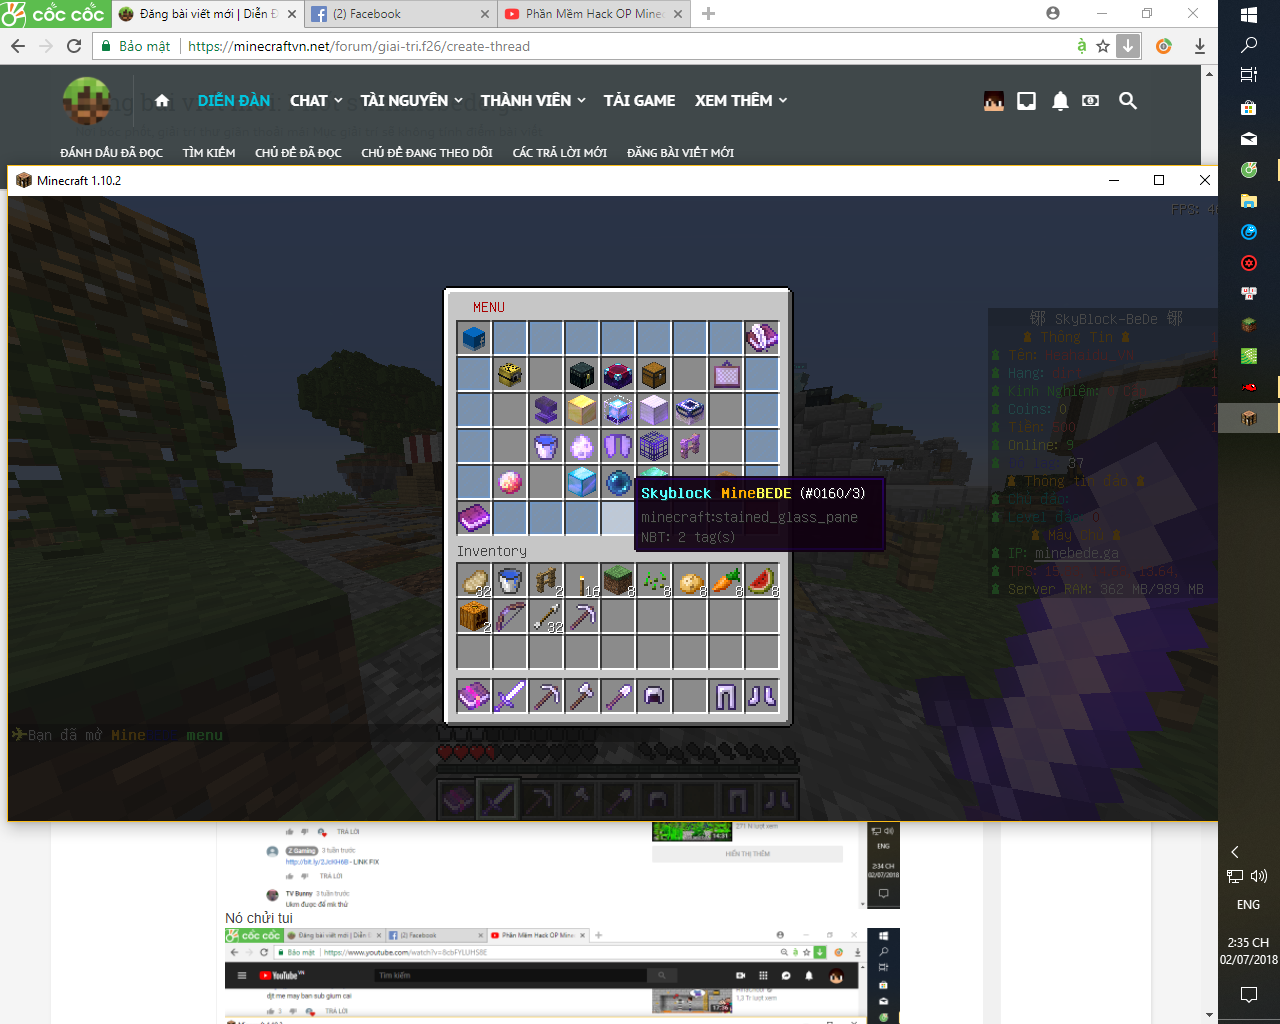Select the arrow stack in Inventory
The height and width of the screenshot is (1024, 1280).
click(x=546, y=617)
